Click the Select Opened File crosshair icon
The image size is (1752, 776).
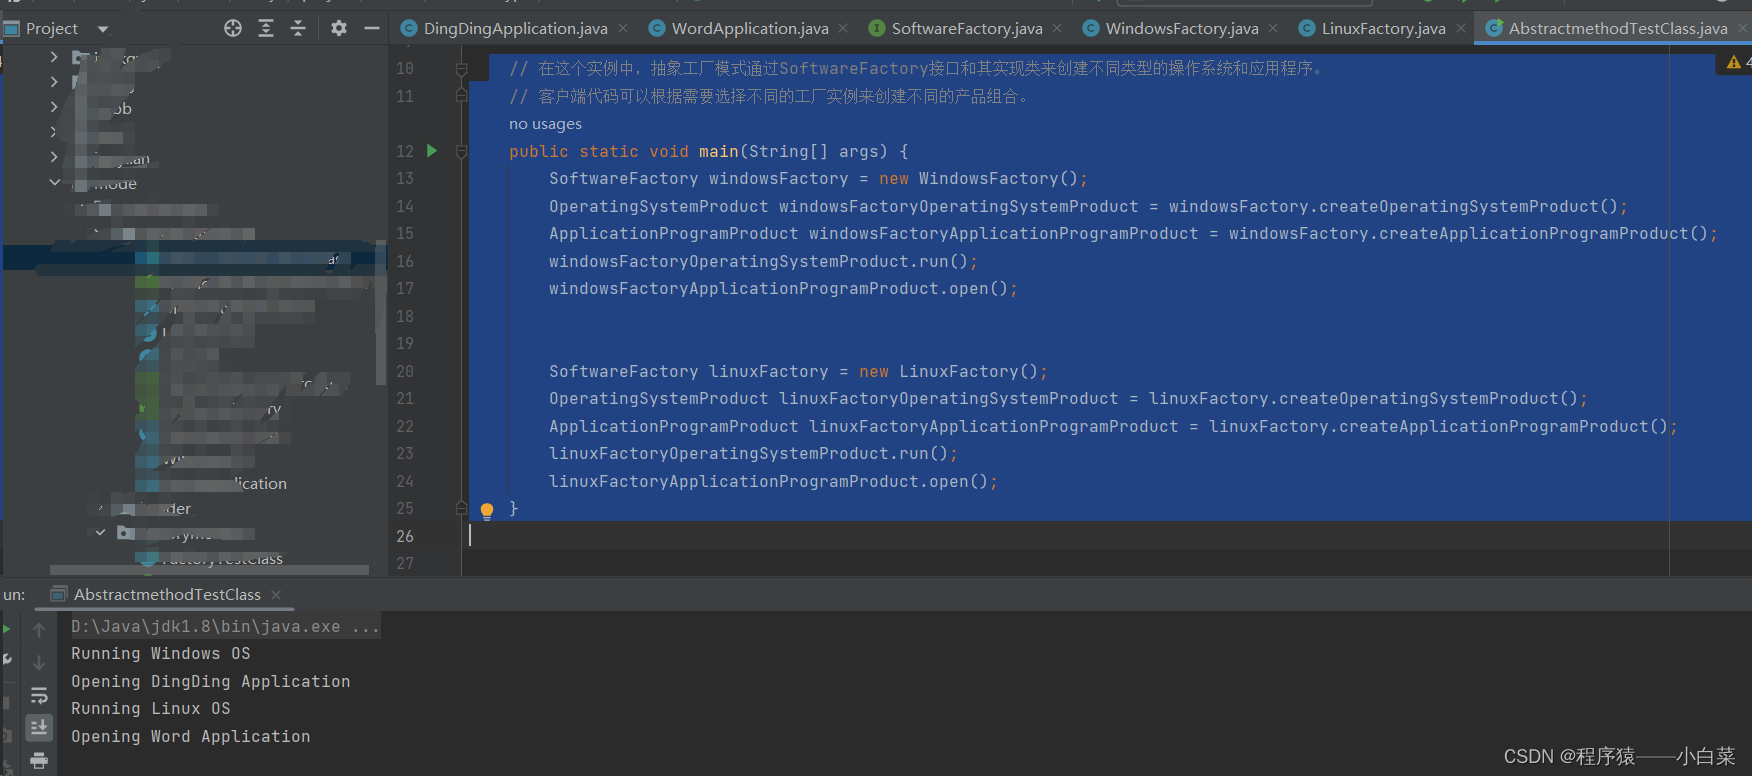point(233,28)
